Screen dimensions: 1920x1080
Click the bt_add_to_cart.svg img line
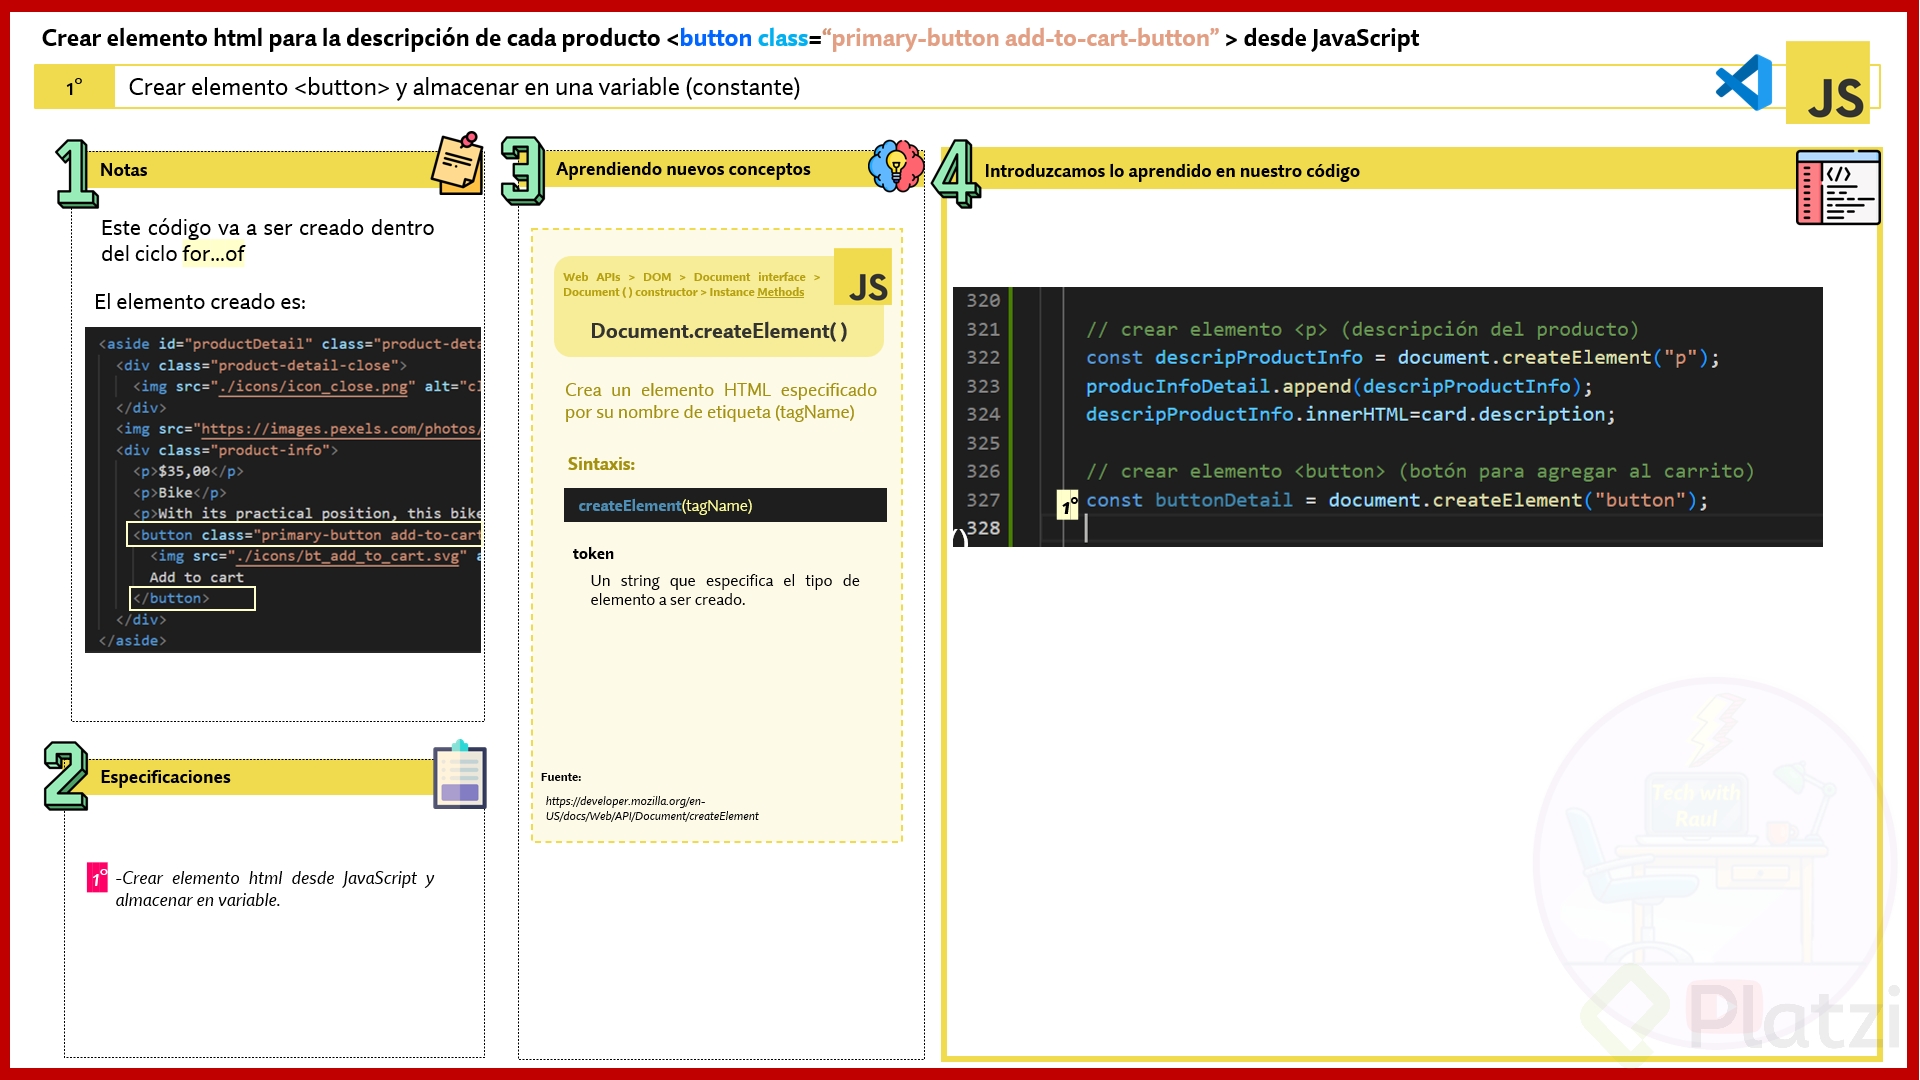315,556
